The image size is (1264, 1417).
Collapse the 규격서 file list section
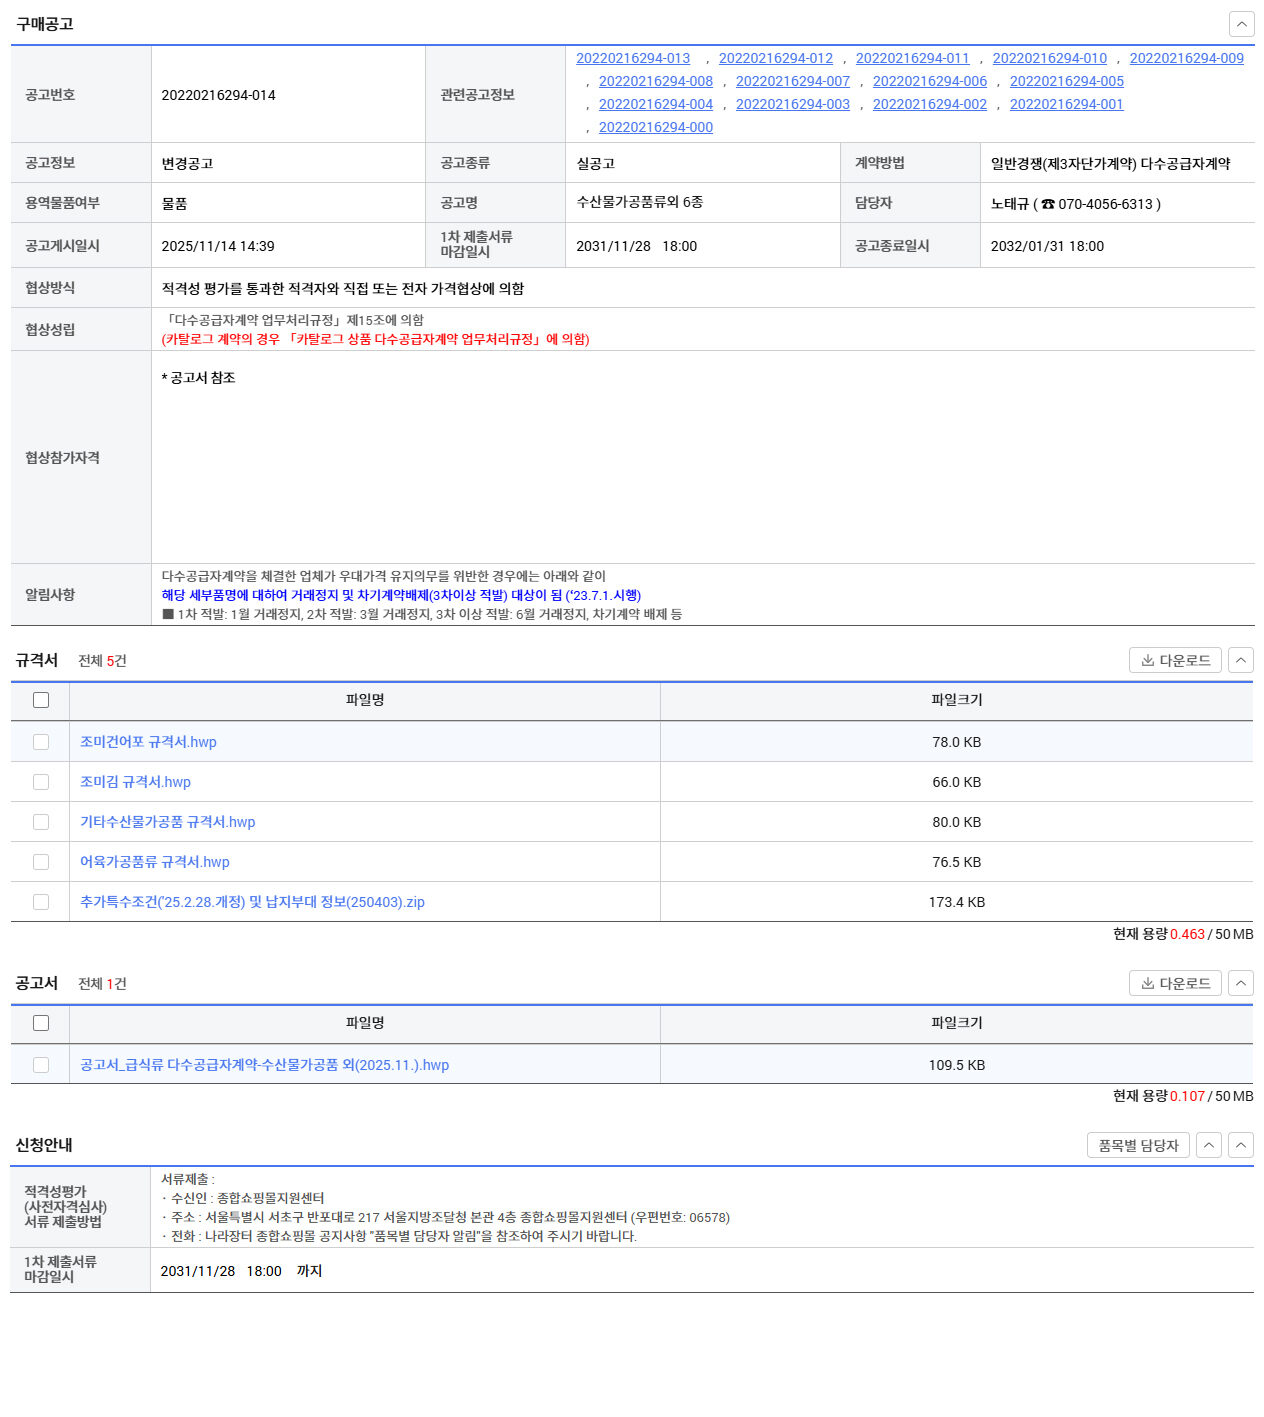[x=1240, y=660]
